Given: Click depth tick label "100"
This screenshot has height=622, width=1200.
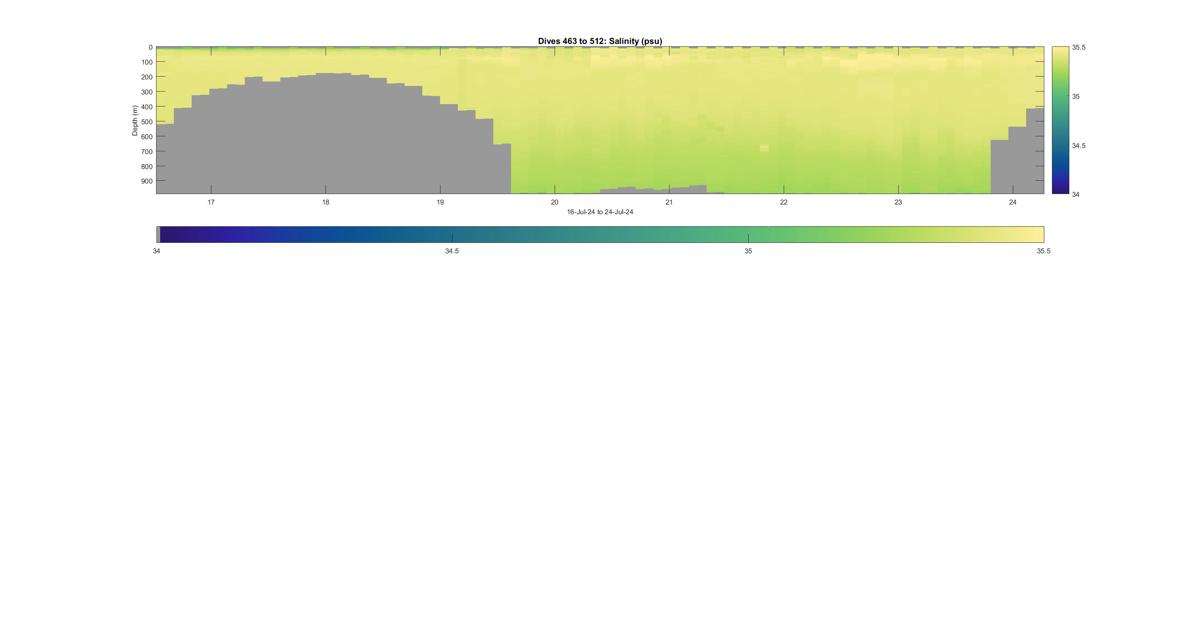Looking at the screenshot, I should pyautogui.click(x=146, y=62).
